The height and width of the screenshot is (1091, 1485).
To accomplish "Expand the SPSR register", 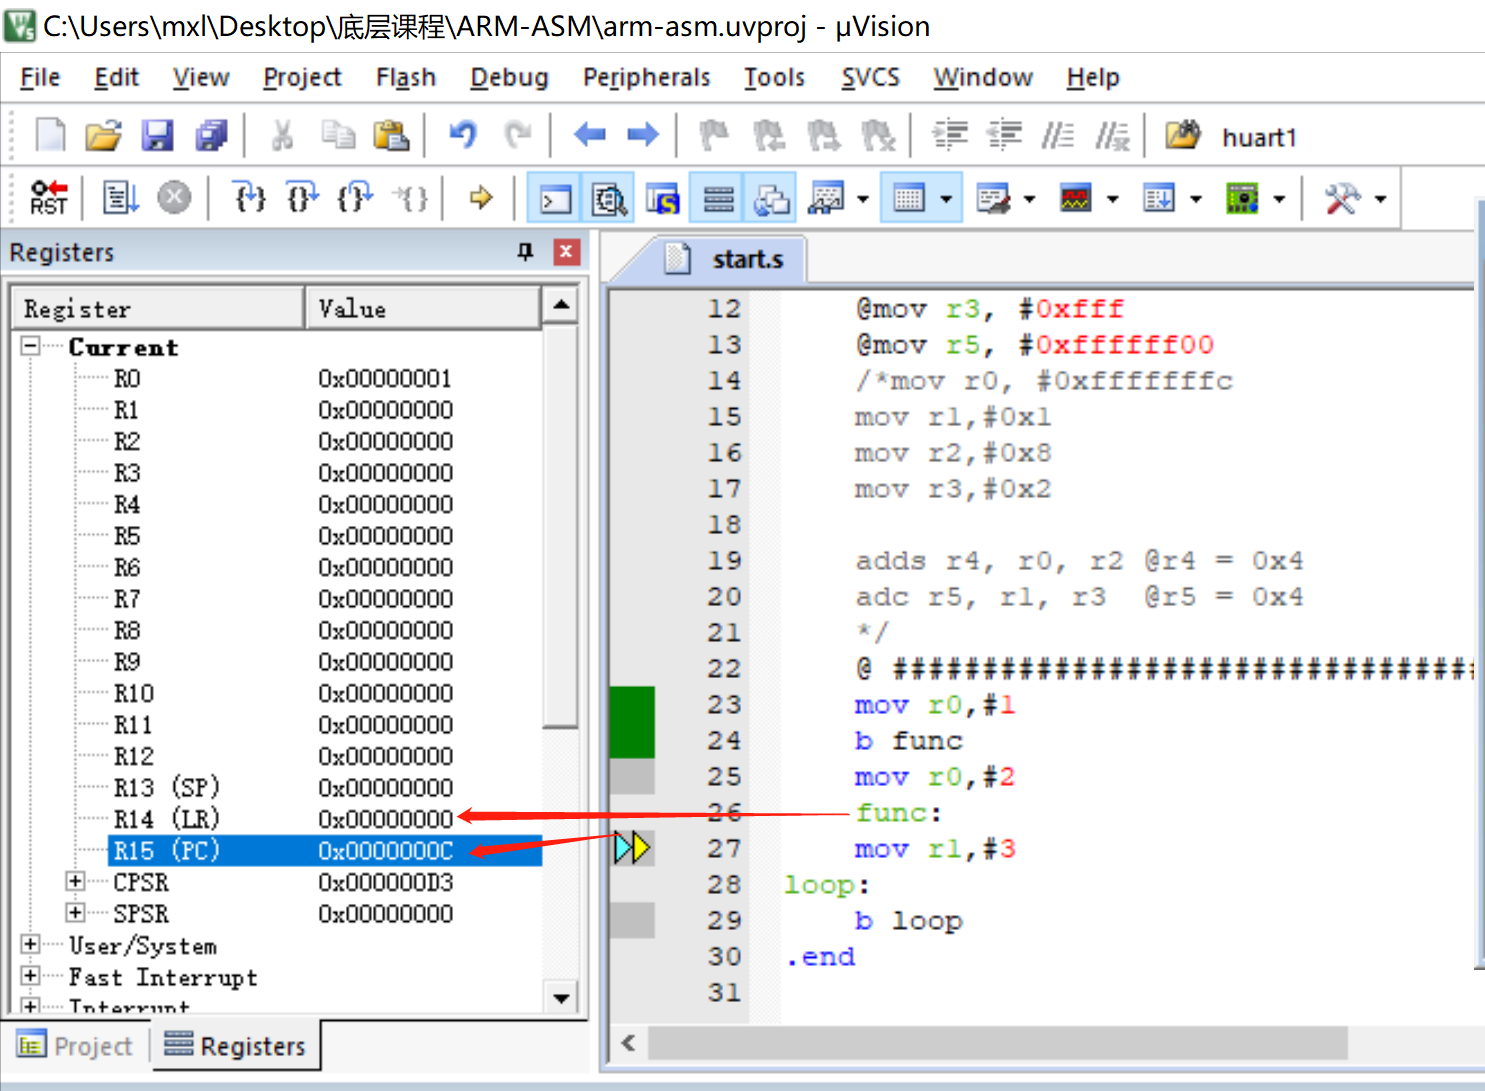I will [75, 912].
